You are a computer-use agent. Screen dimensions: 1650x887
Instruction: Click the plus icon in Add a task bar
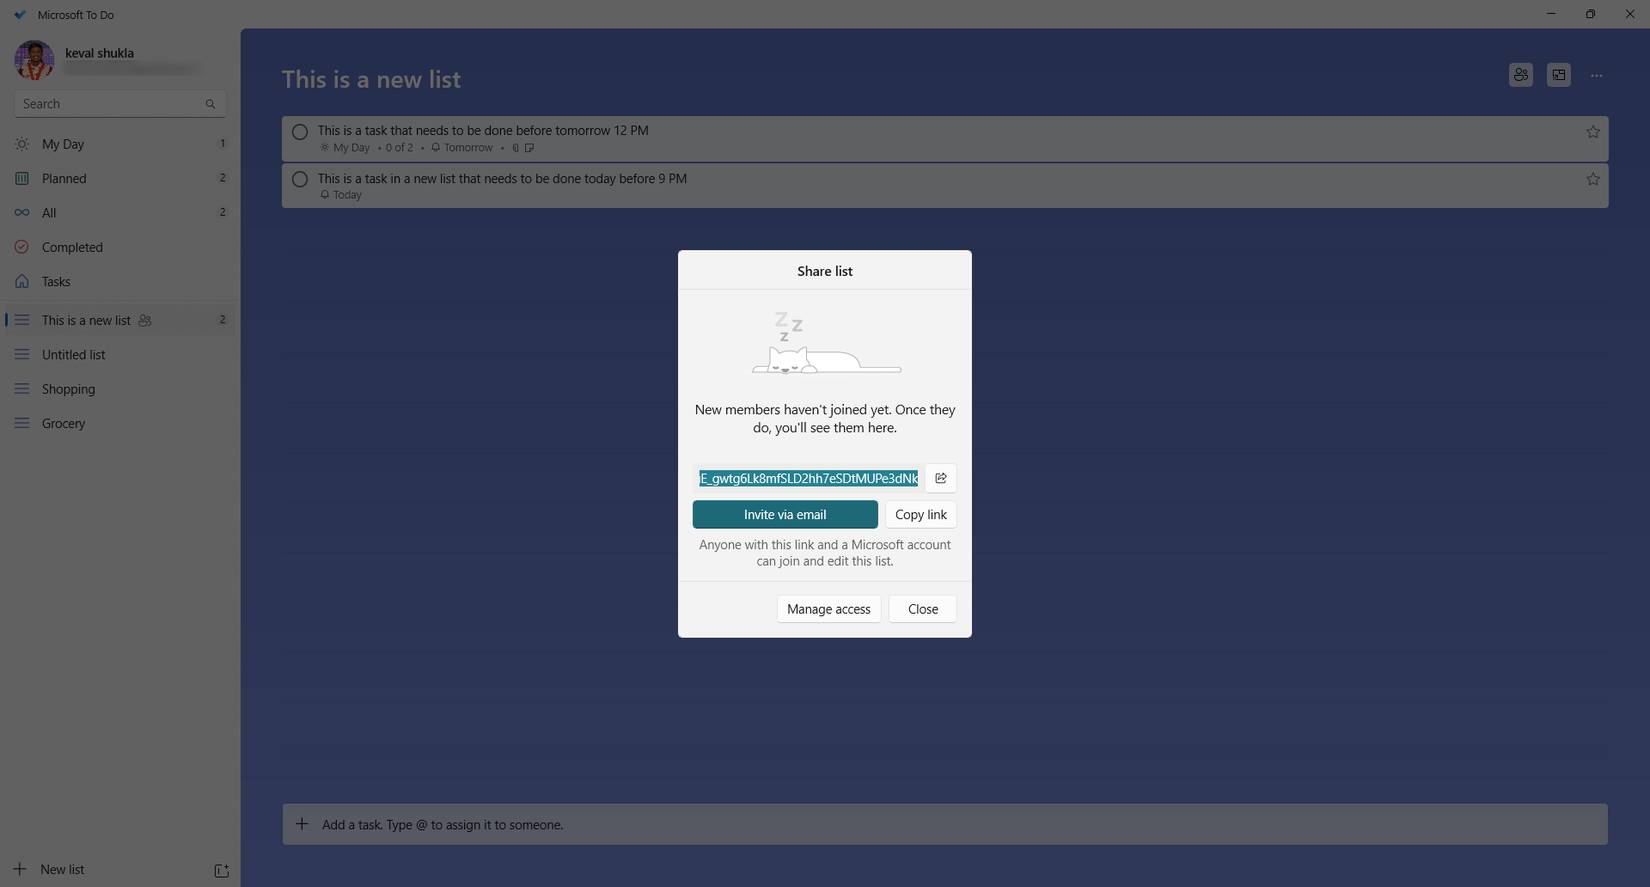click(302, 824)
